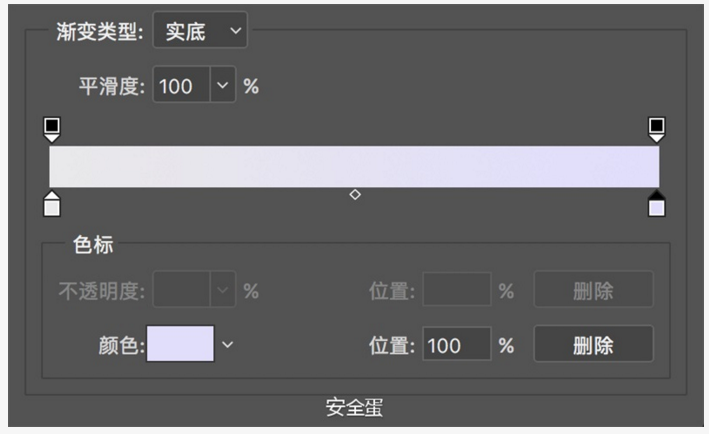Select the white left color stop

52,205
